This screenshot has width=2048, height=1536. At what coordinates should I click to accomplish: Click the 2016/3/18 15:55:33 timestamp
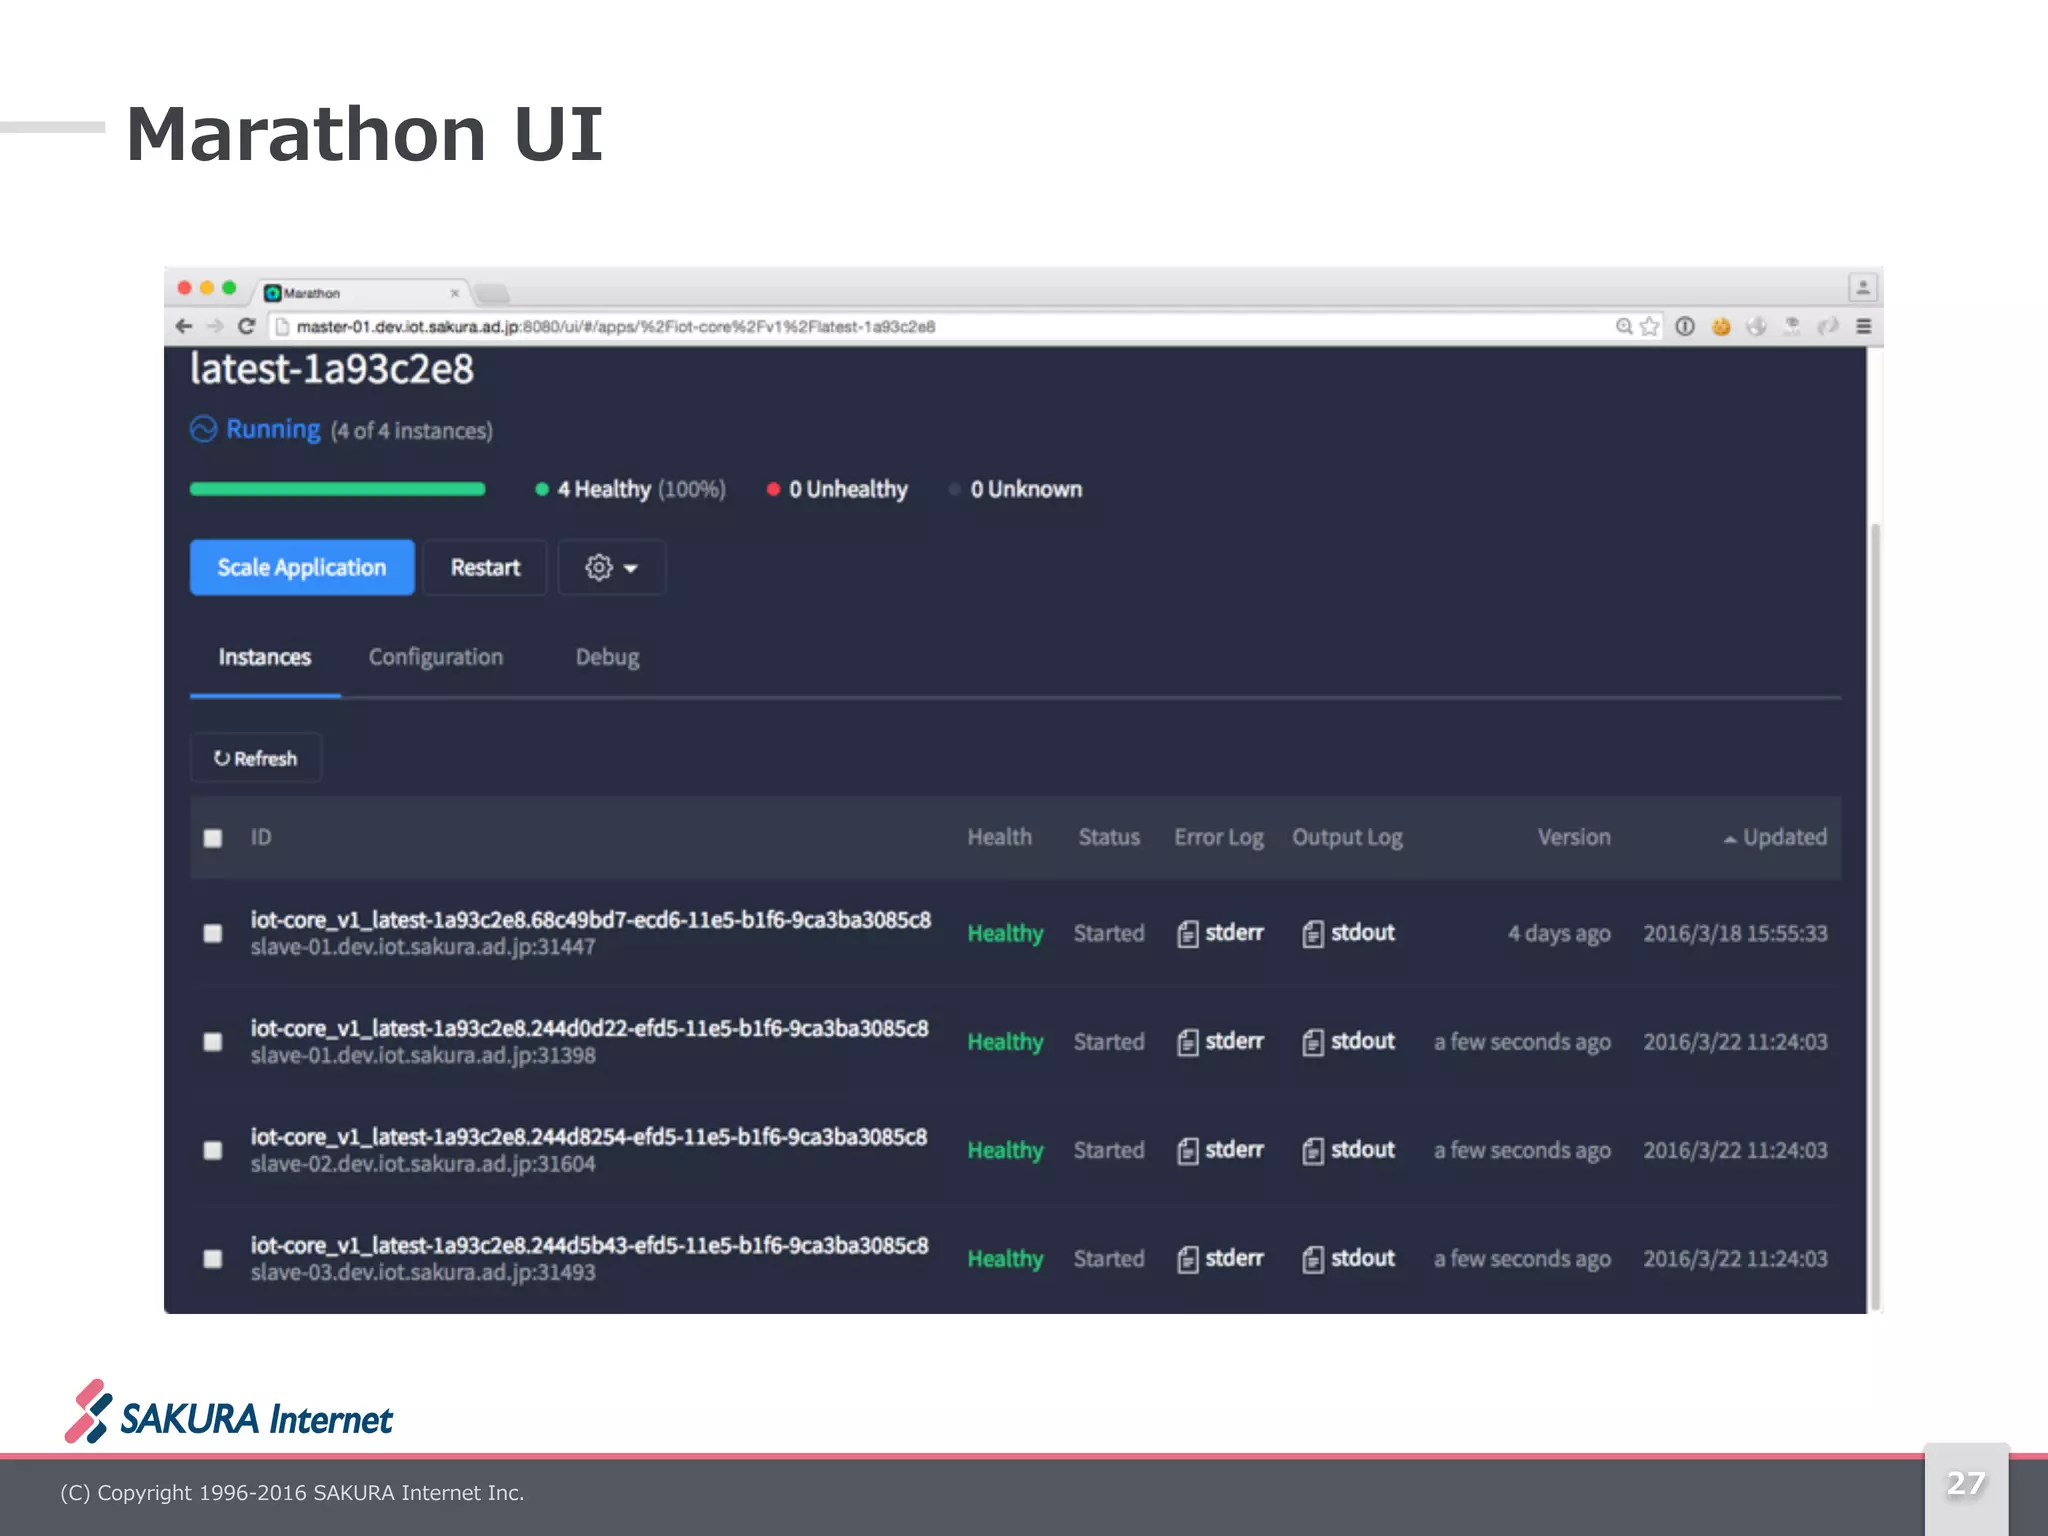(x=1735, y=933)
